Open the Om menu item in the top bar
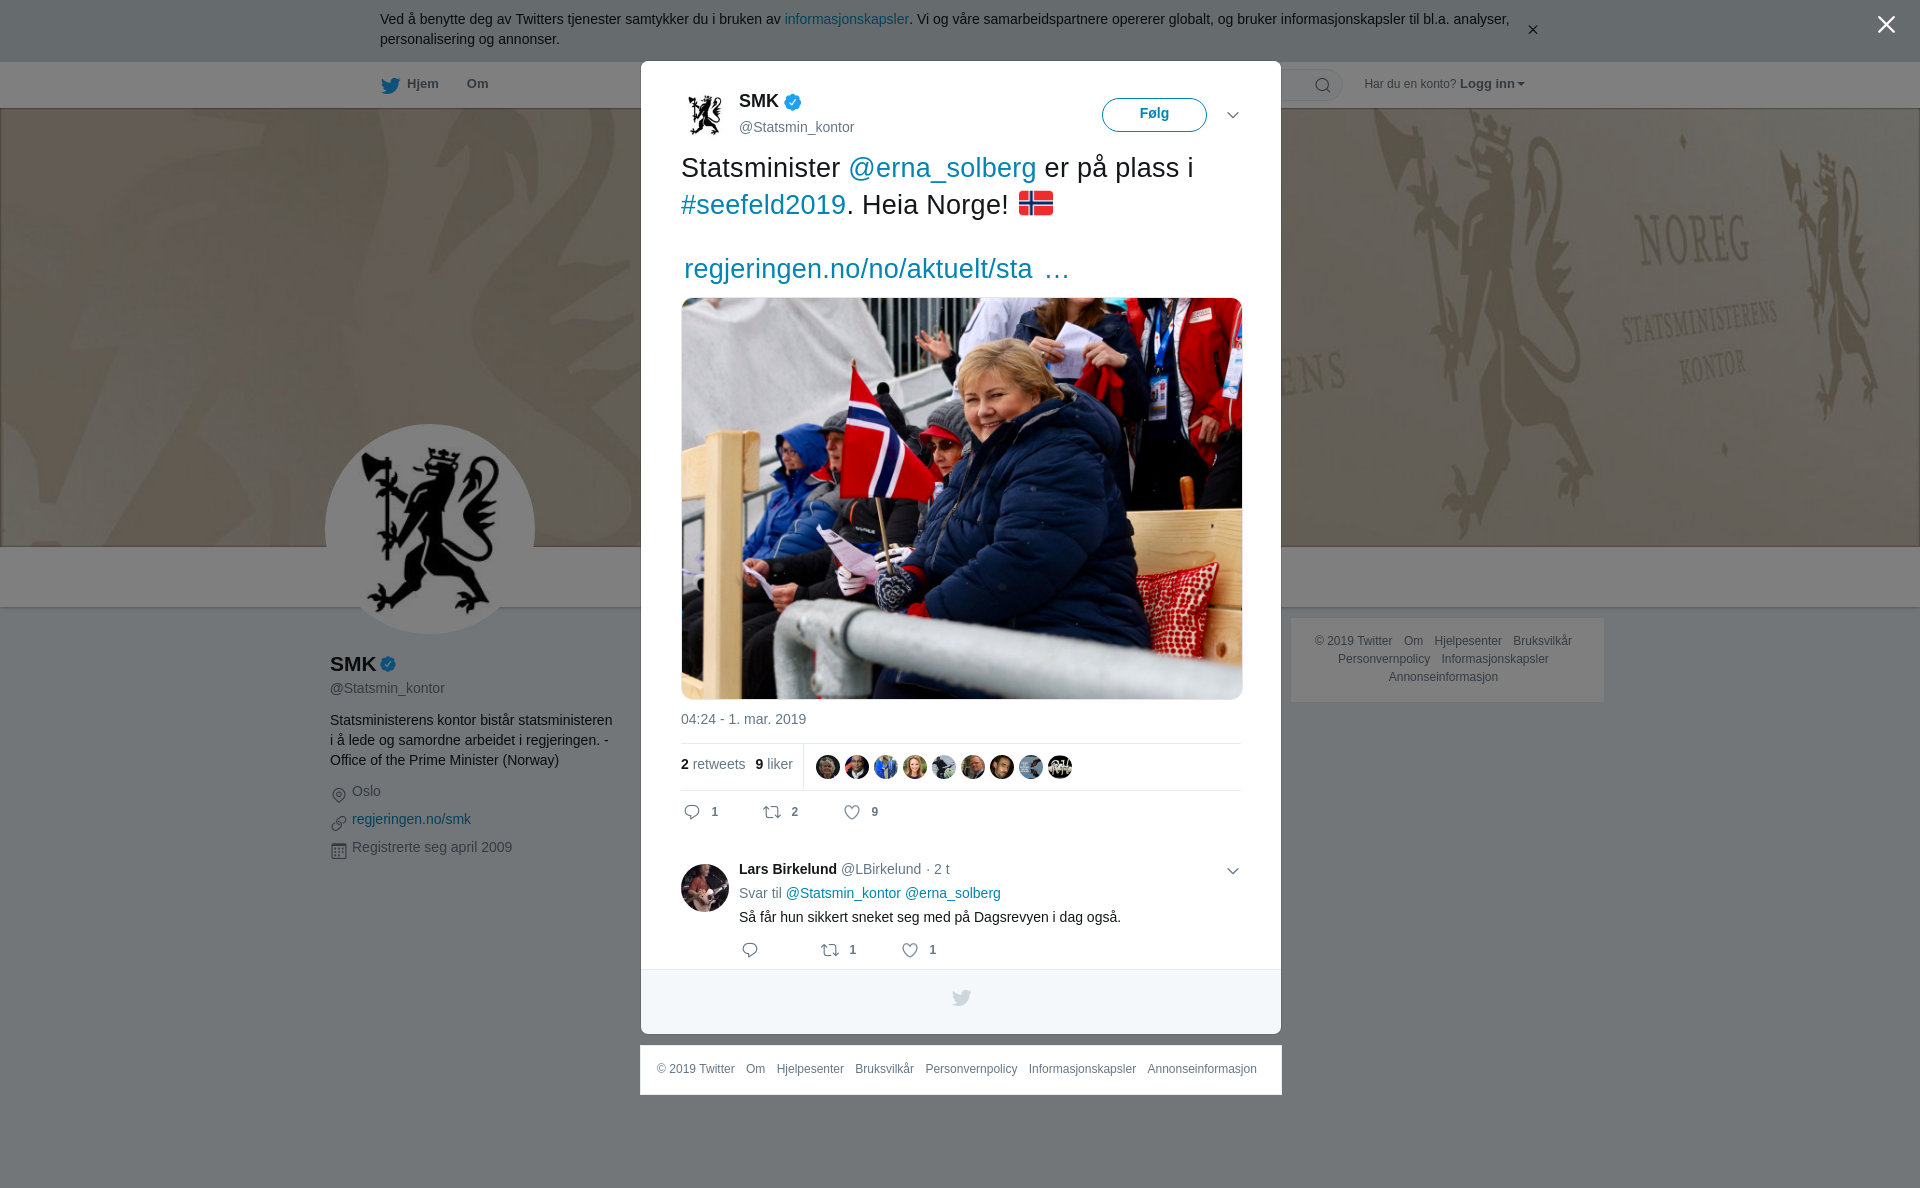The image size is (1920, 1188). point(477,84)
